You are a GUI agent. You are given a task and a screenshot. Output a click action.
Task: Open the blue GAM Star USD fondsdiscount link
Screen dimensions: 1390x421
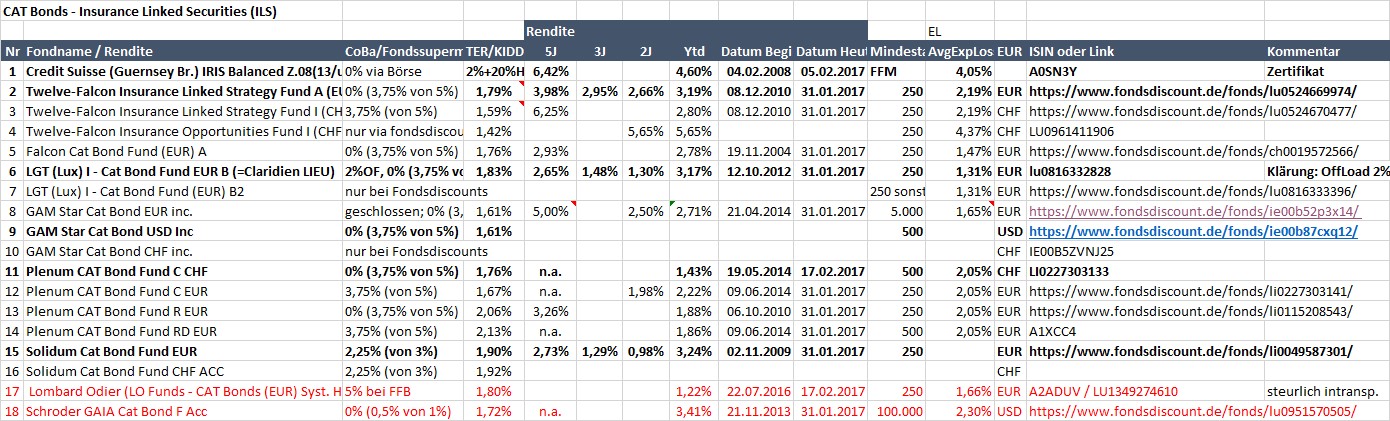tap(1142, 231)
